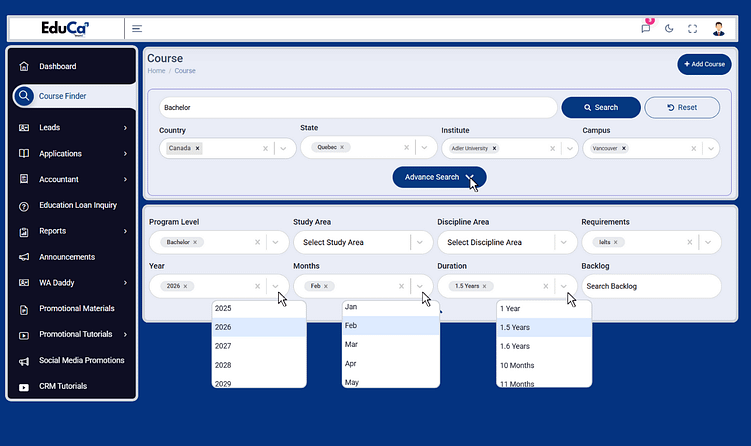Image resolution: width=751 pixels, height=446 pixels.
Task: Click the Dashboard home icon
Action: point(24,67)
